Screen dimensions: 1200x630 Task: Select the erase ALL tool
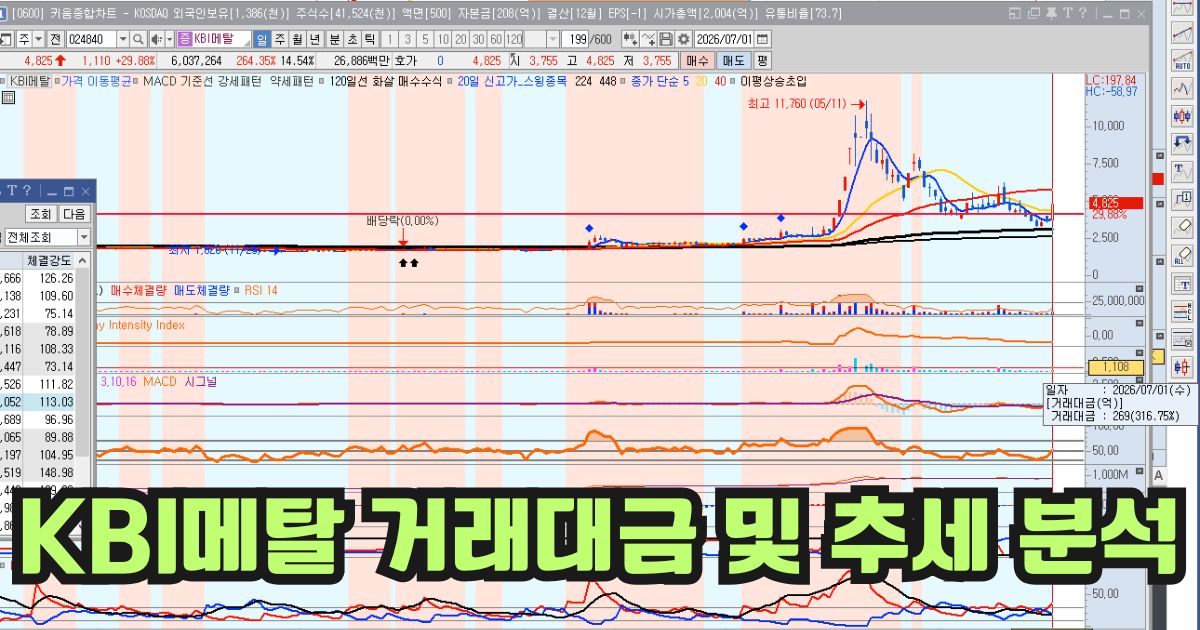1183,254
